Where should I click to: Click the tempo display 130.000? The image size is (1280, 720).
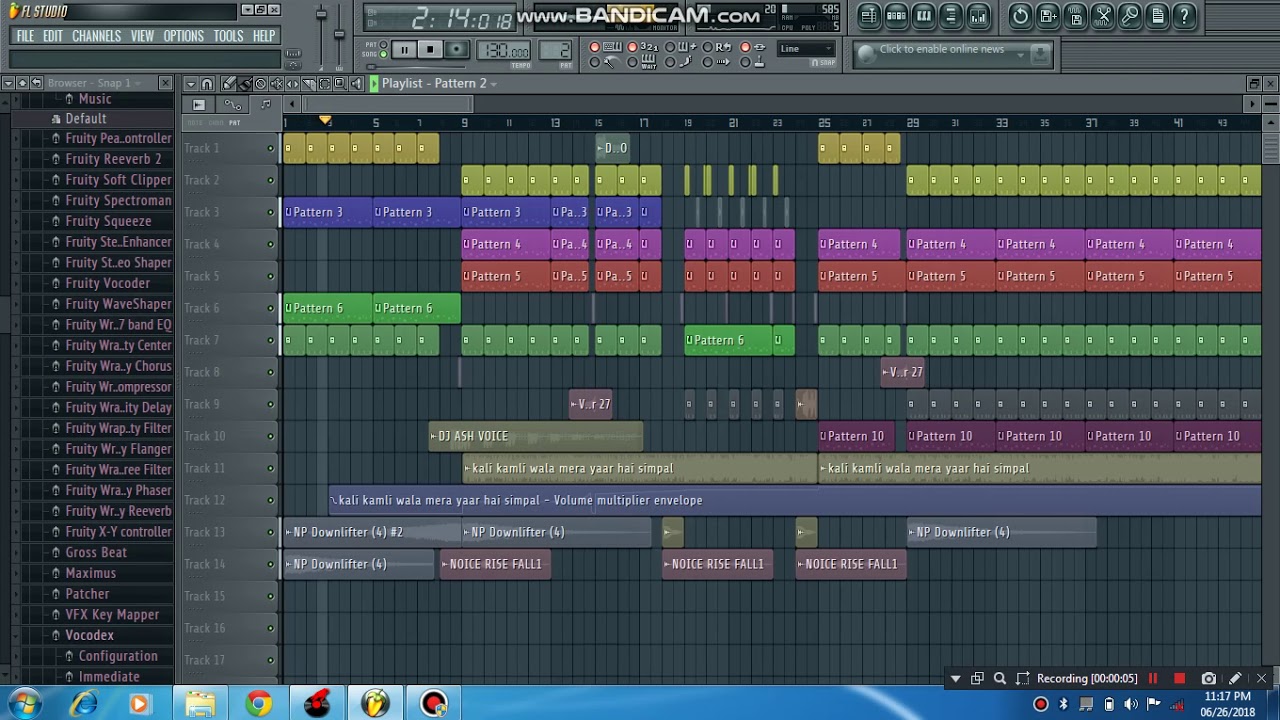coord(506,51)
